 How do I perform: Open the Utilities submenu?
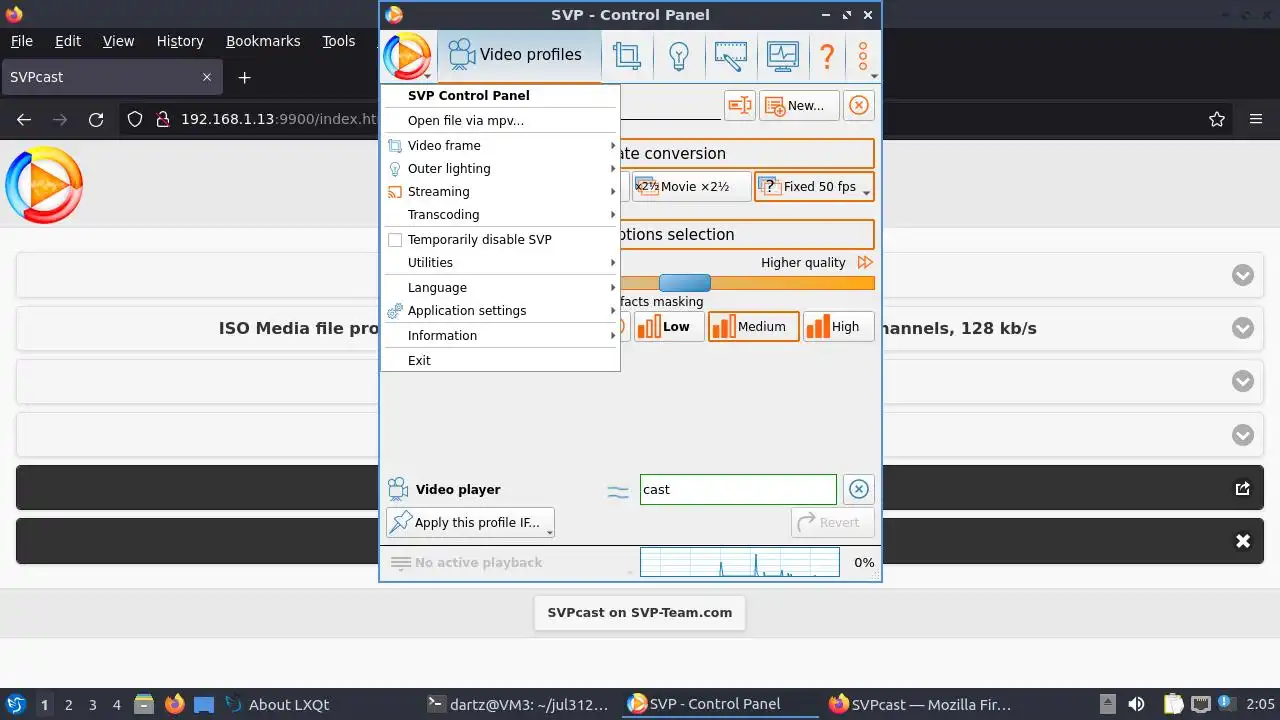(x=500, y=262)
